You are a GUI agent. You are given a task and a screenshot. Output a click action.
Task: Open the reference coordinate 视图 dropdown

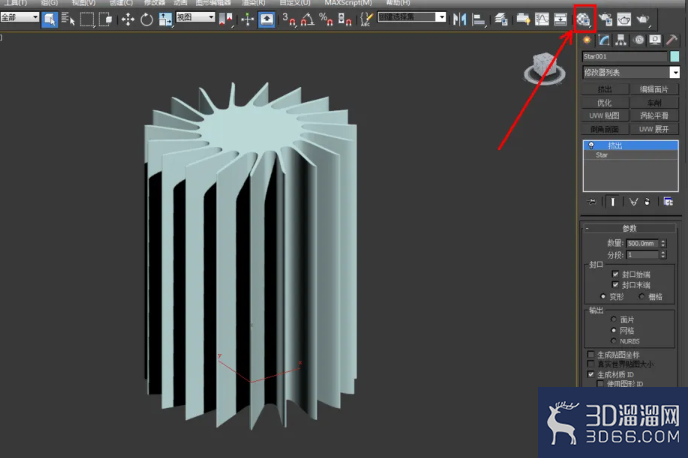(196, 17)
